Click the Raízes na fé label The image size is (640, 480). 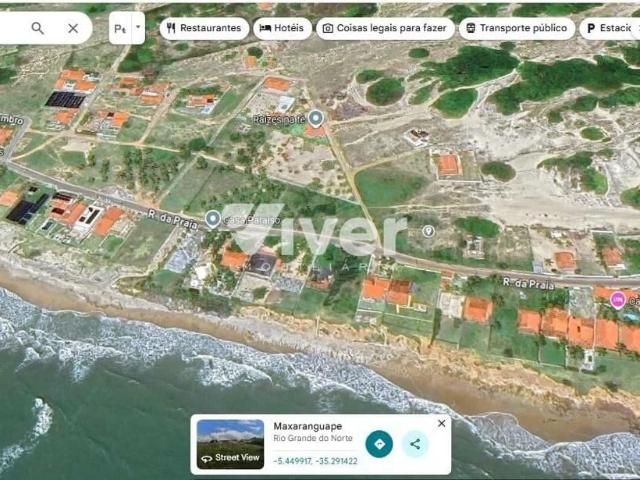(x=279, y=120)
